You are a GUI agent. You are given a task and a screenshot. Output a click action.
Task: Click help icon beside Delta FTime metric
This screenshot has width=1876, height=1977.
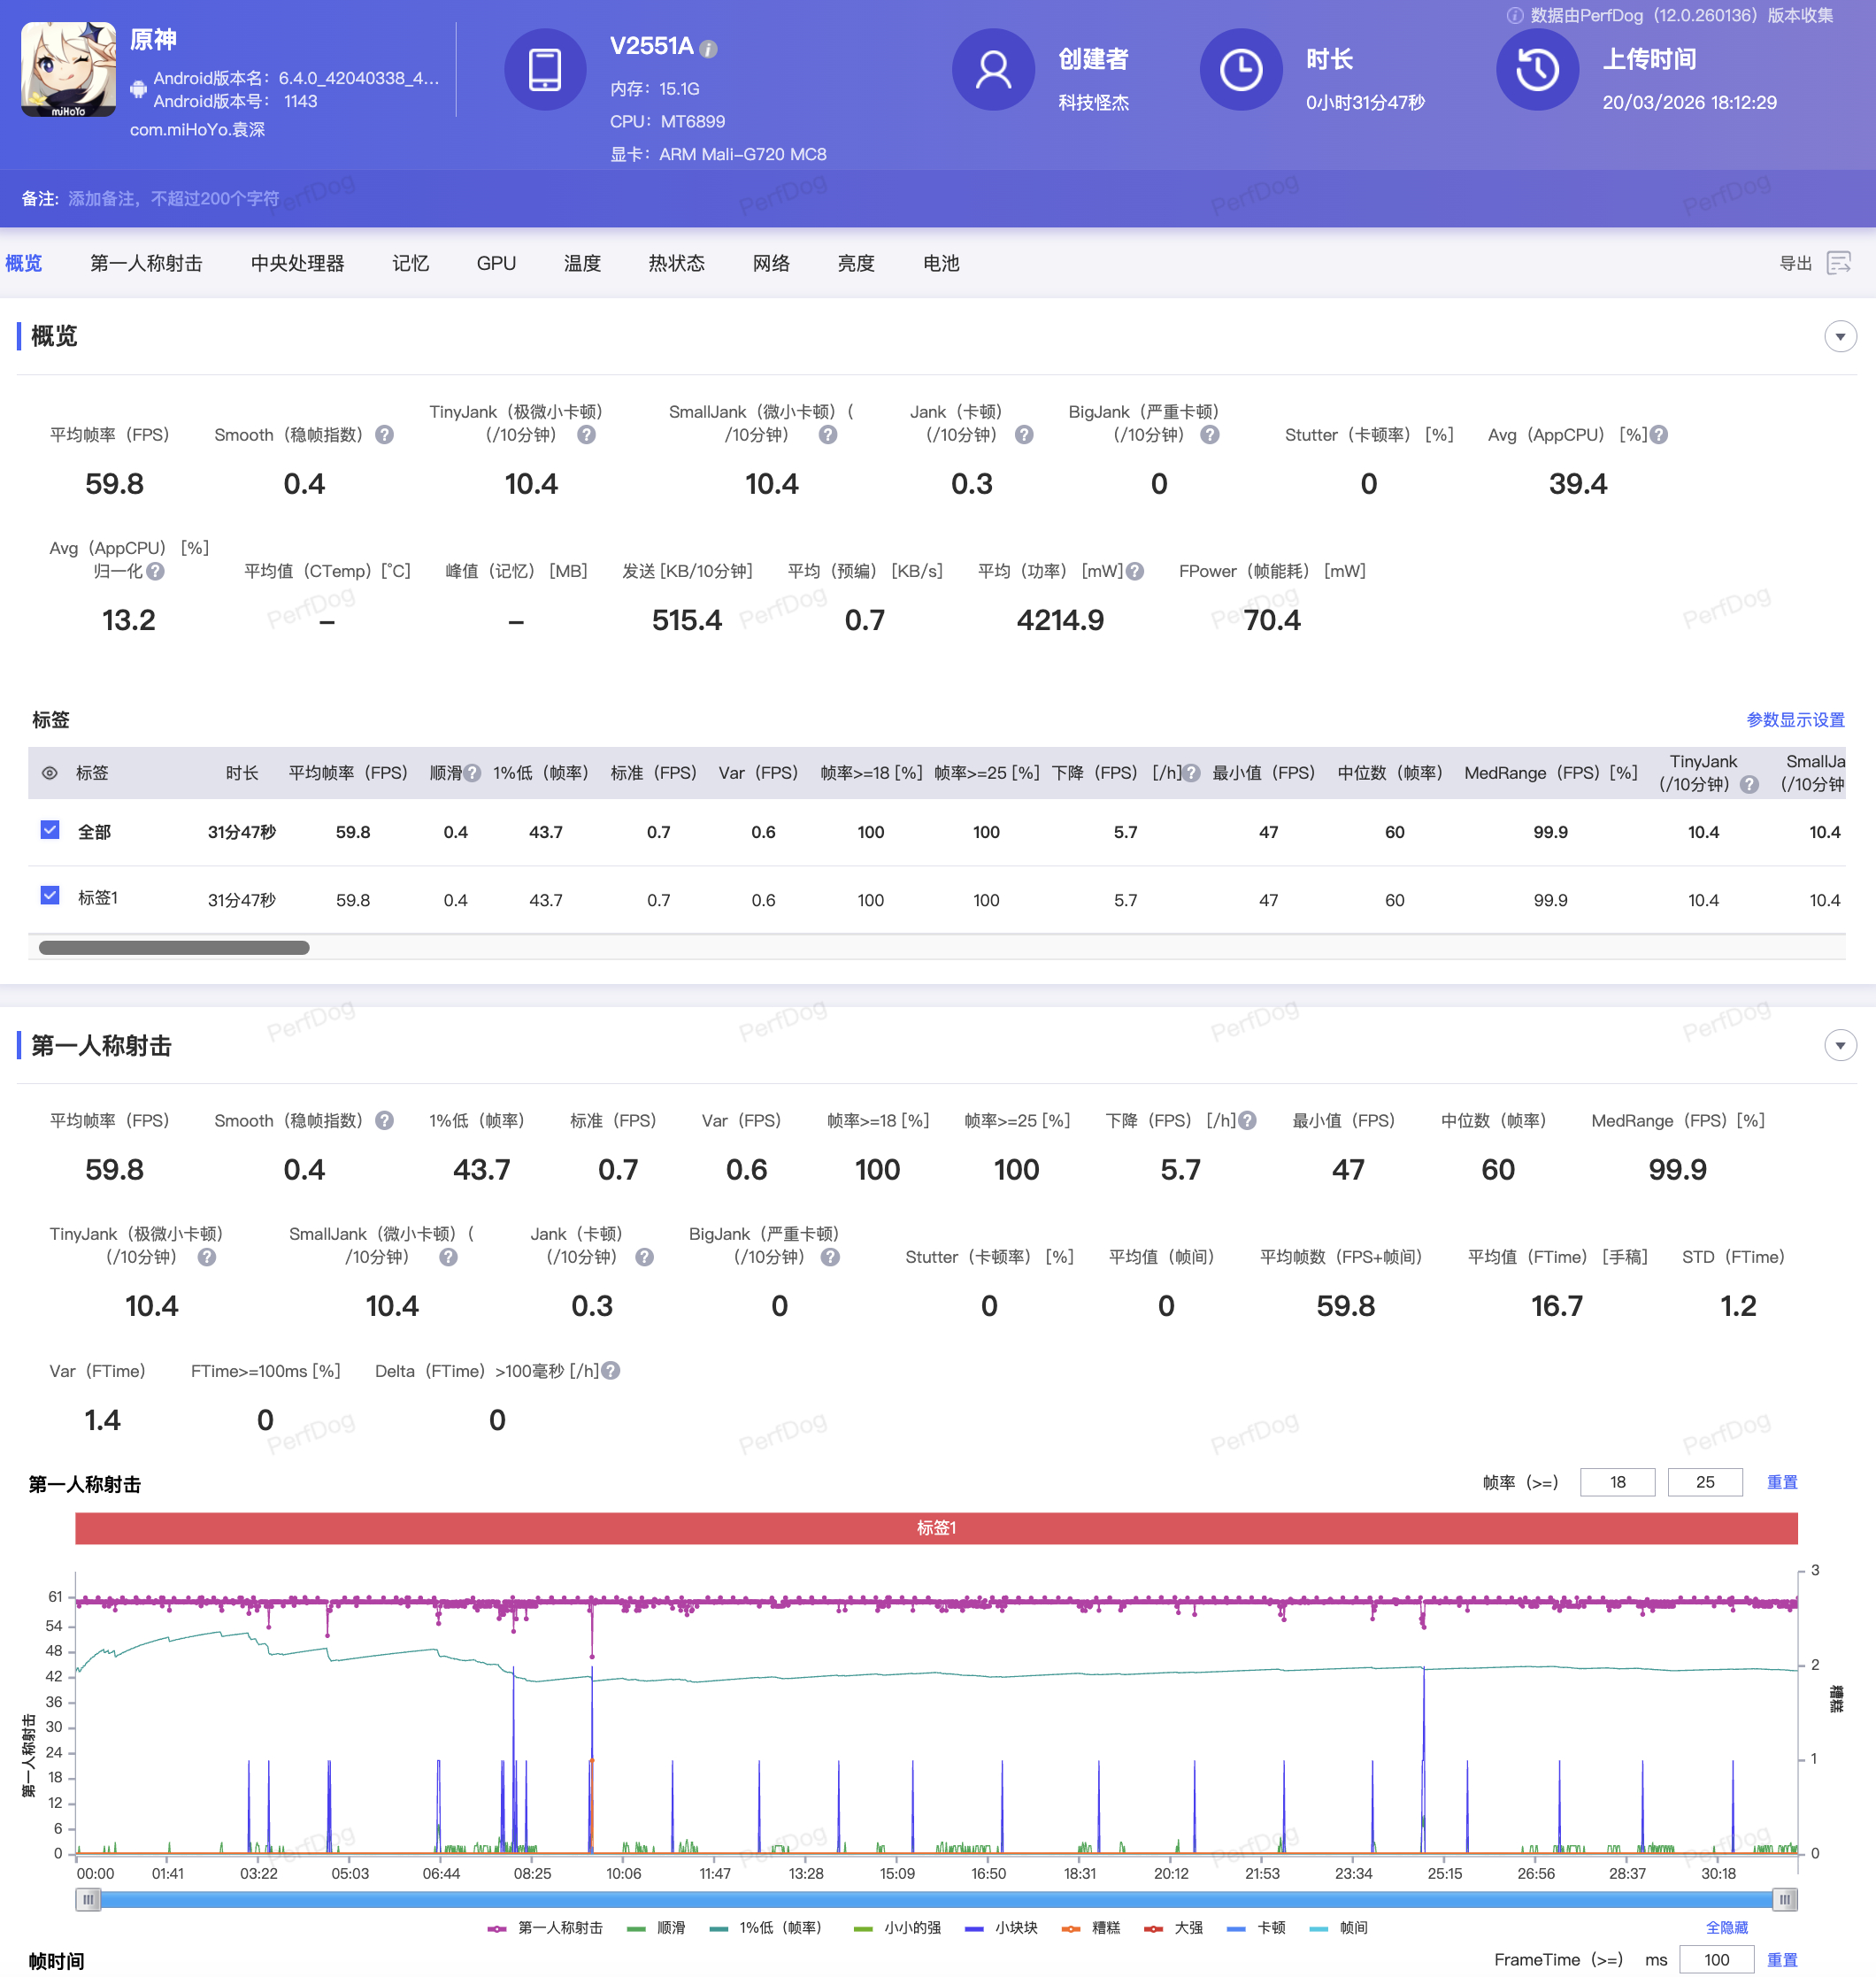(x=611, y=1371)
